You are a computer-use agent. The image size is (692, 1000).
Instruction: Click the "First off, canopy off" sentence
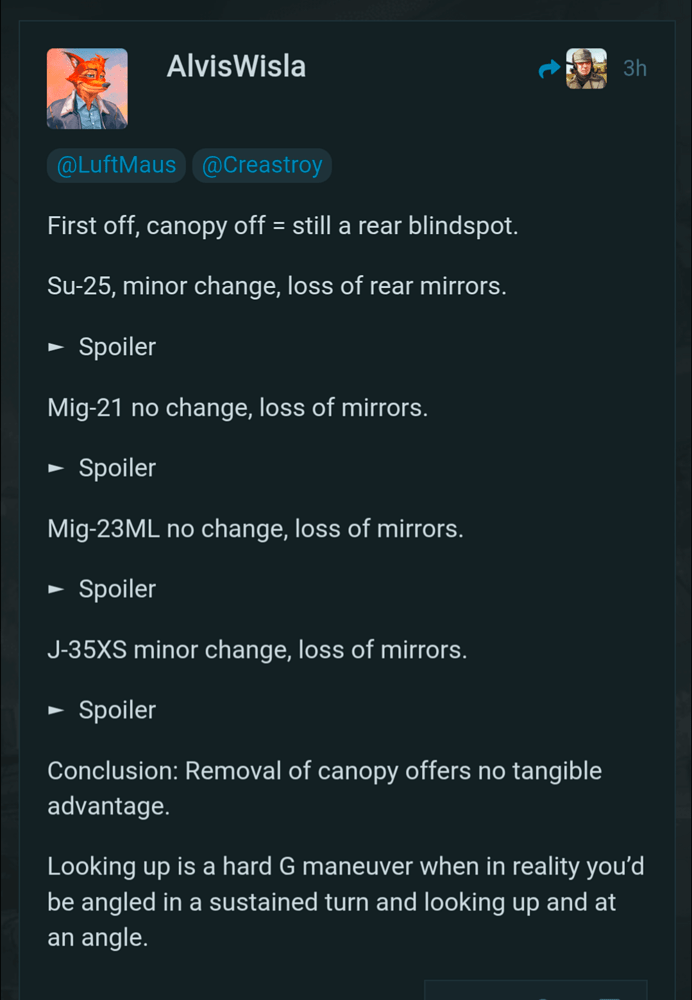click(282, 226)
